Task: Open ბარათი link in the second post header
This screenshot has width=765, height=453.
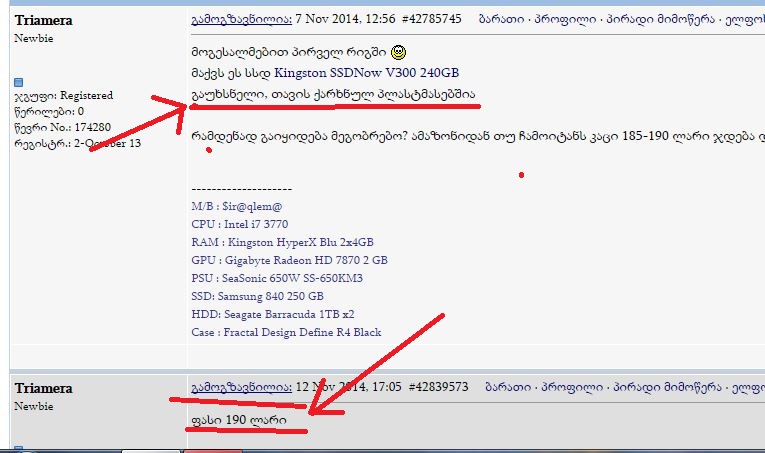Action: click(508, 387)
